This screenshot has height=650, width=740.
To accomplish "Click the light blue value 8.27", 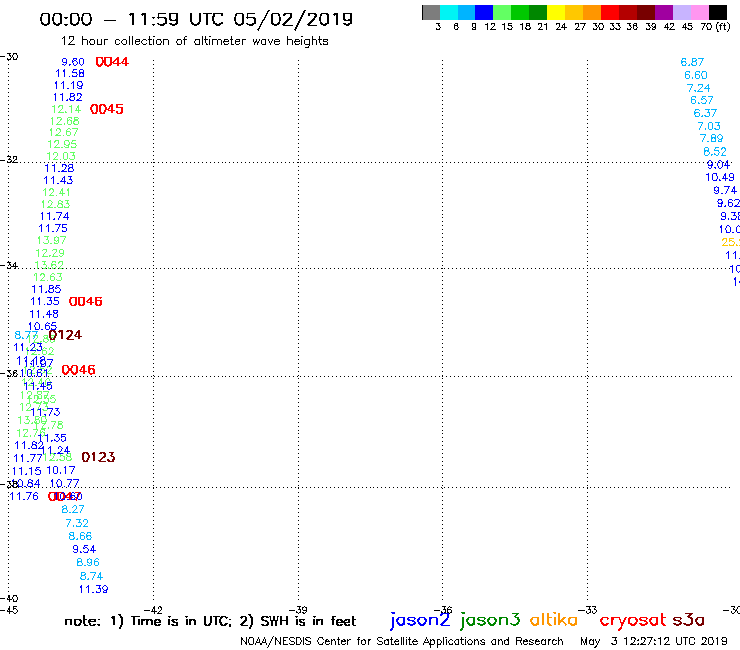I will point(73,509).
